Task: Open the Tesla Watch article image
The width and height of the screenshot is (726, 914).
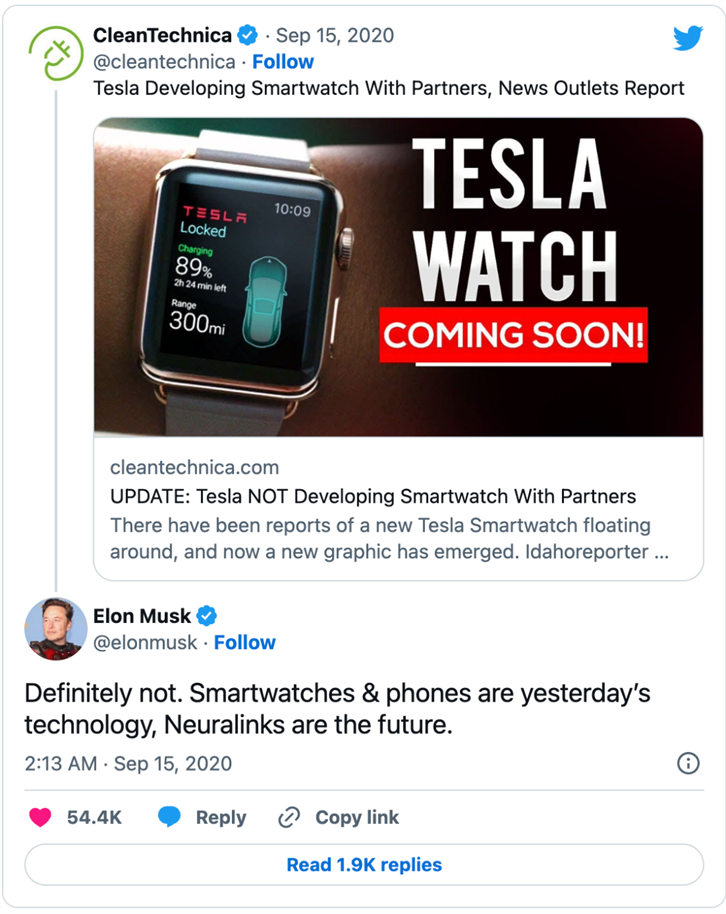Action: 398,277
